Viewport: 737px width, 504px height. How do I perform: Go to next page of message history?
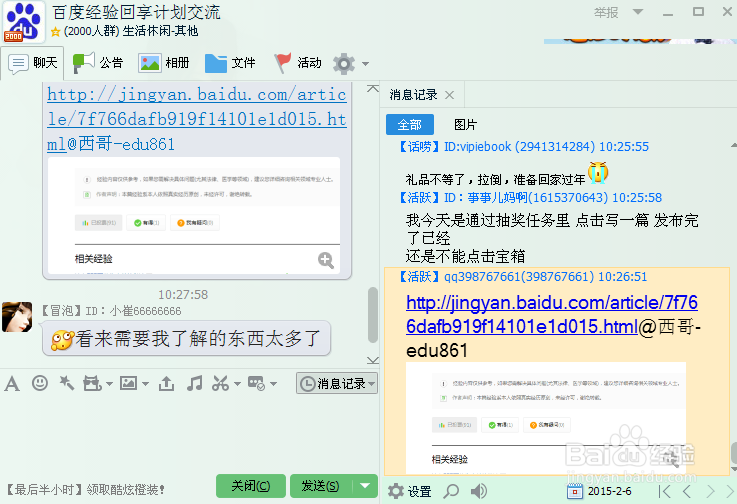point(710,492)
